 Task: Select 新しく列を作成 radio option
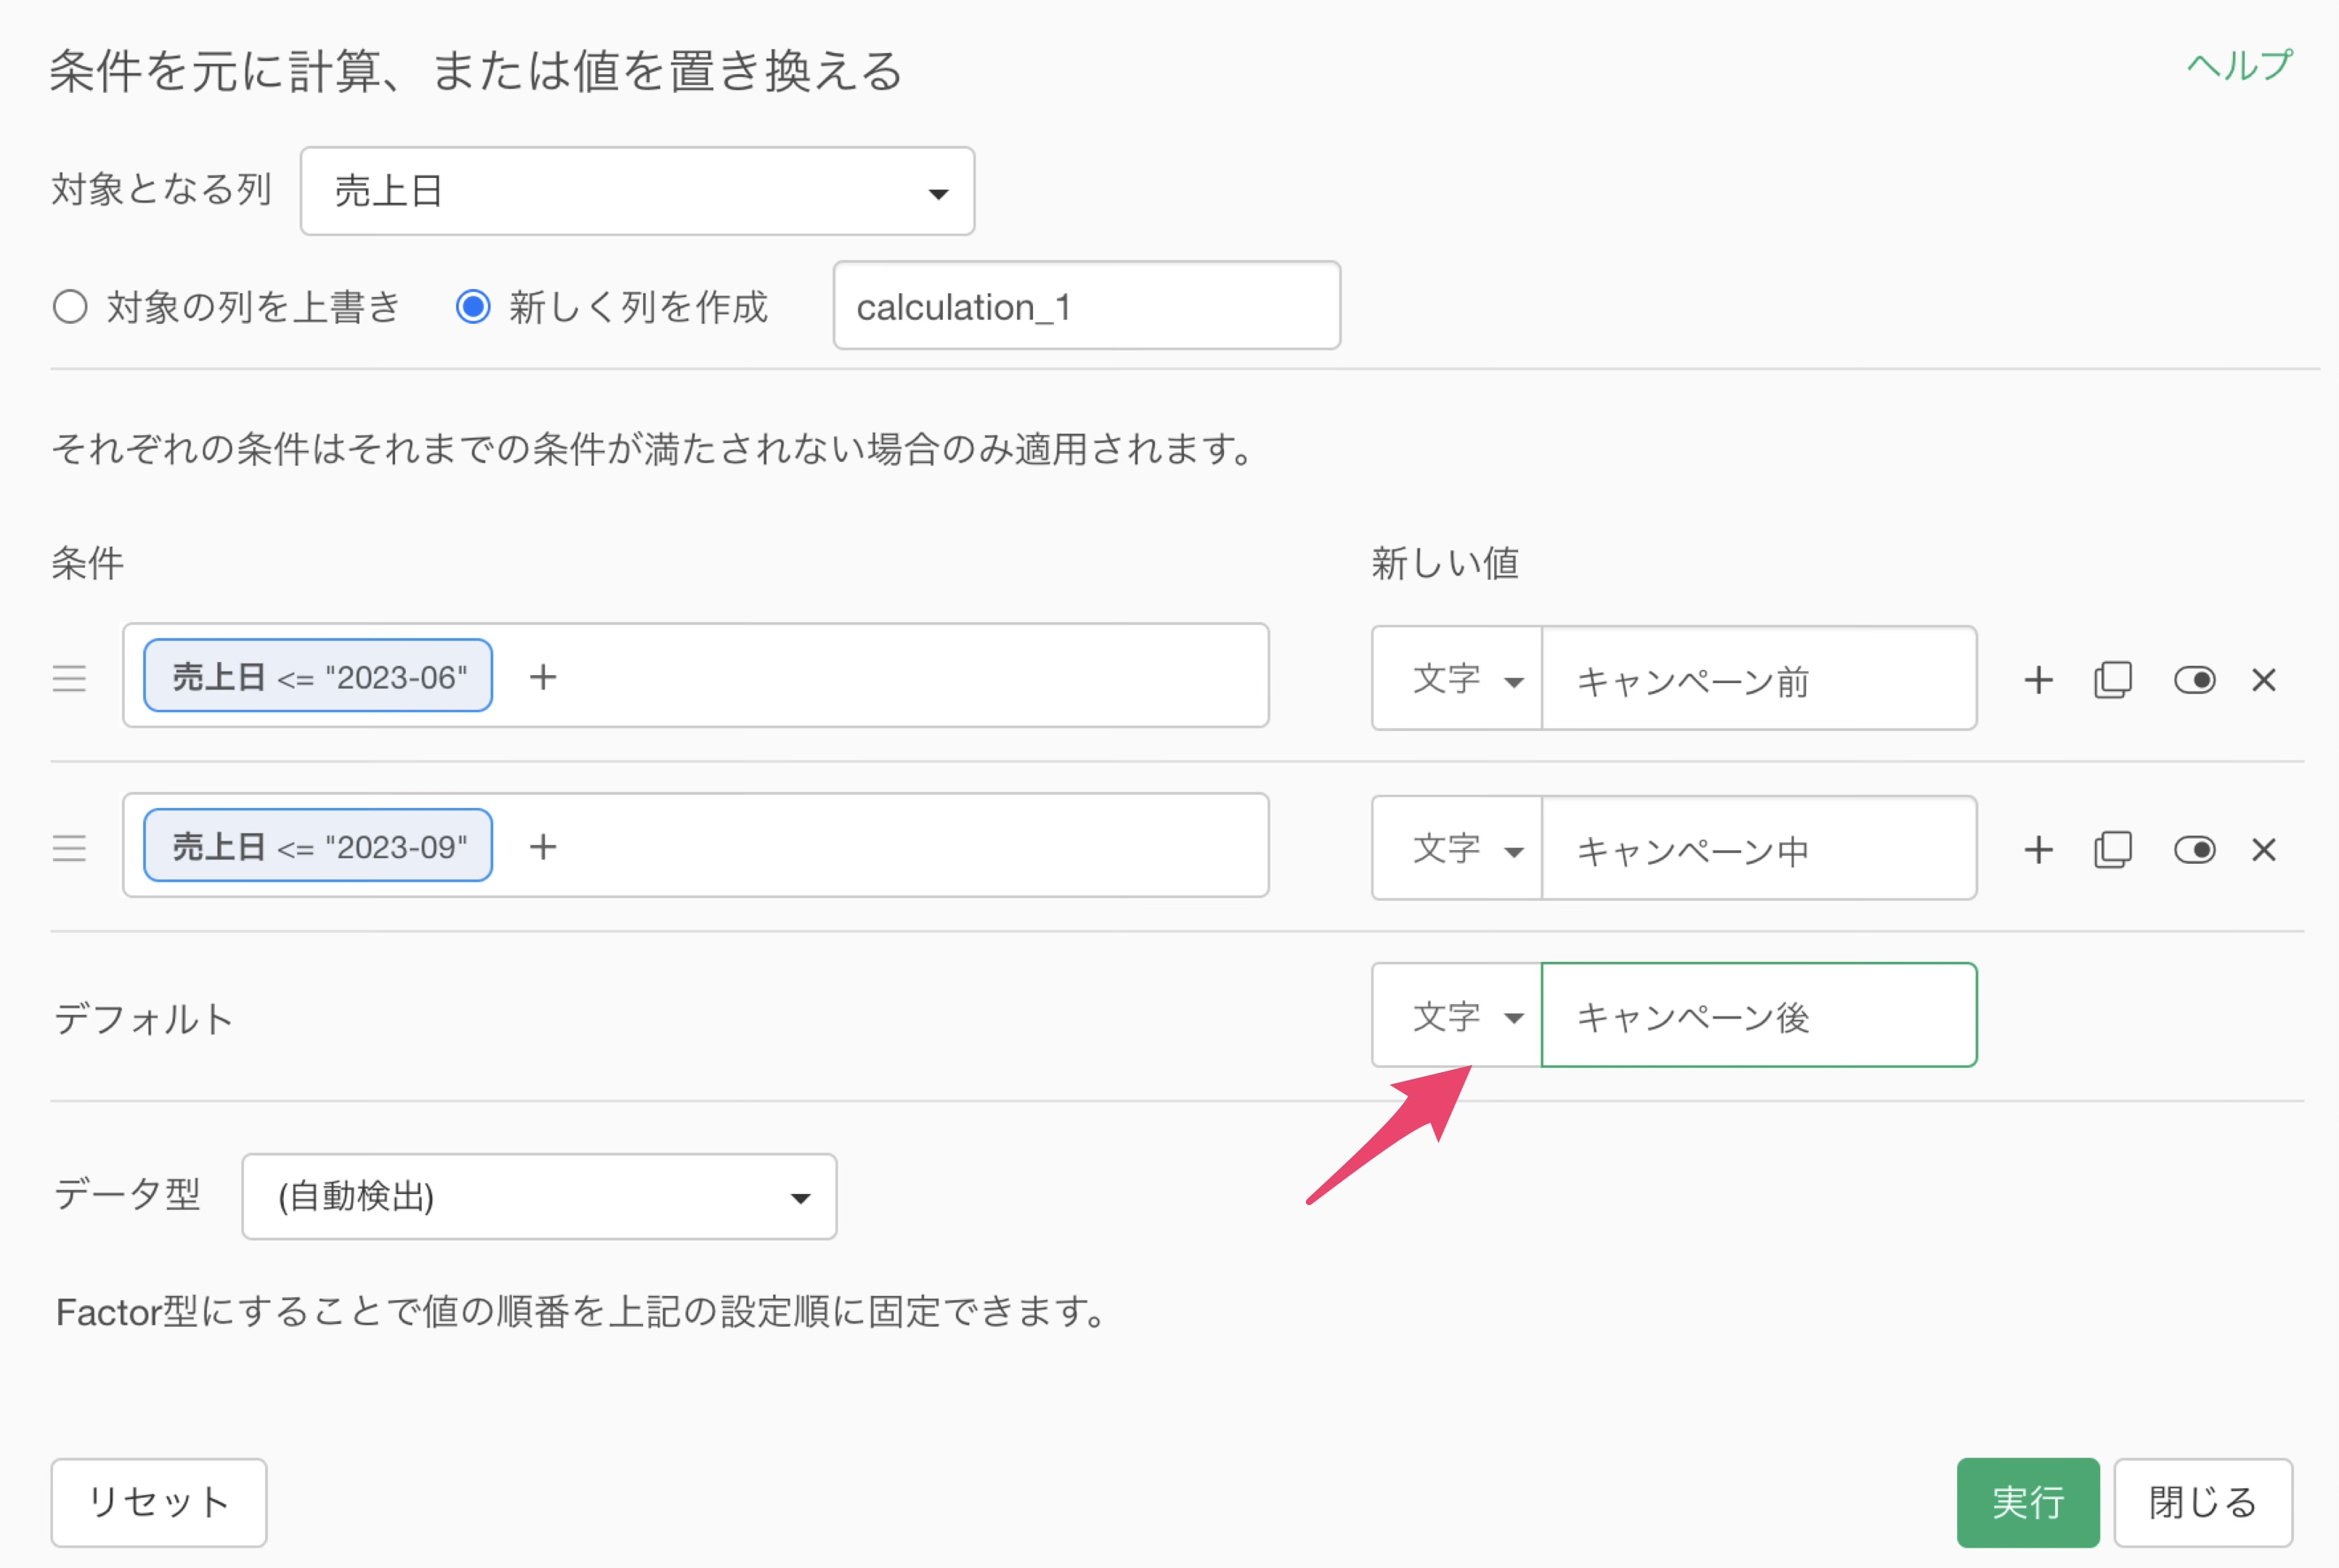473,306
